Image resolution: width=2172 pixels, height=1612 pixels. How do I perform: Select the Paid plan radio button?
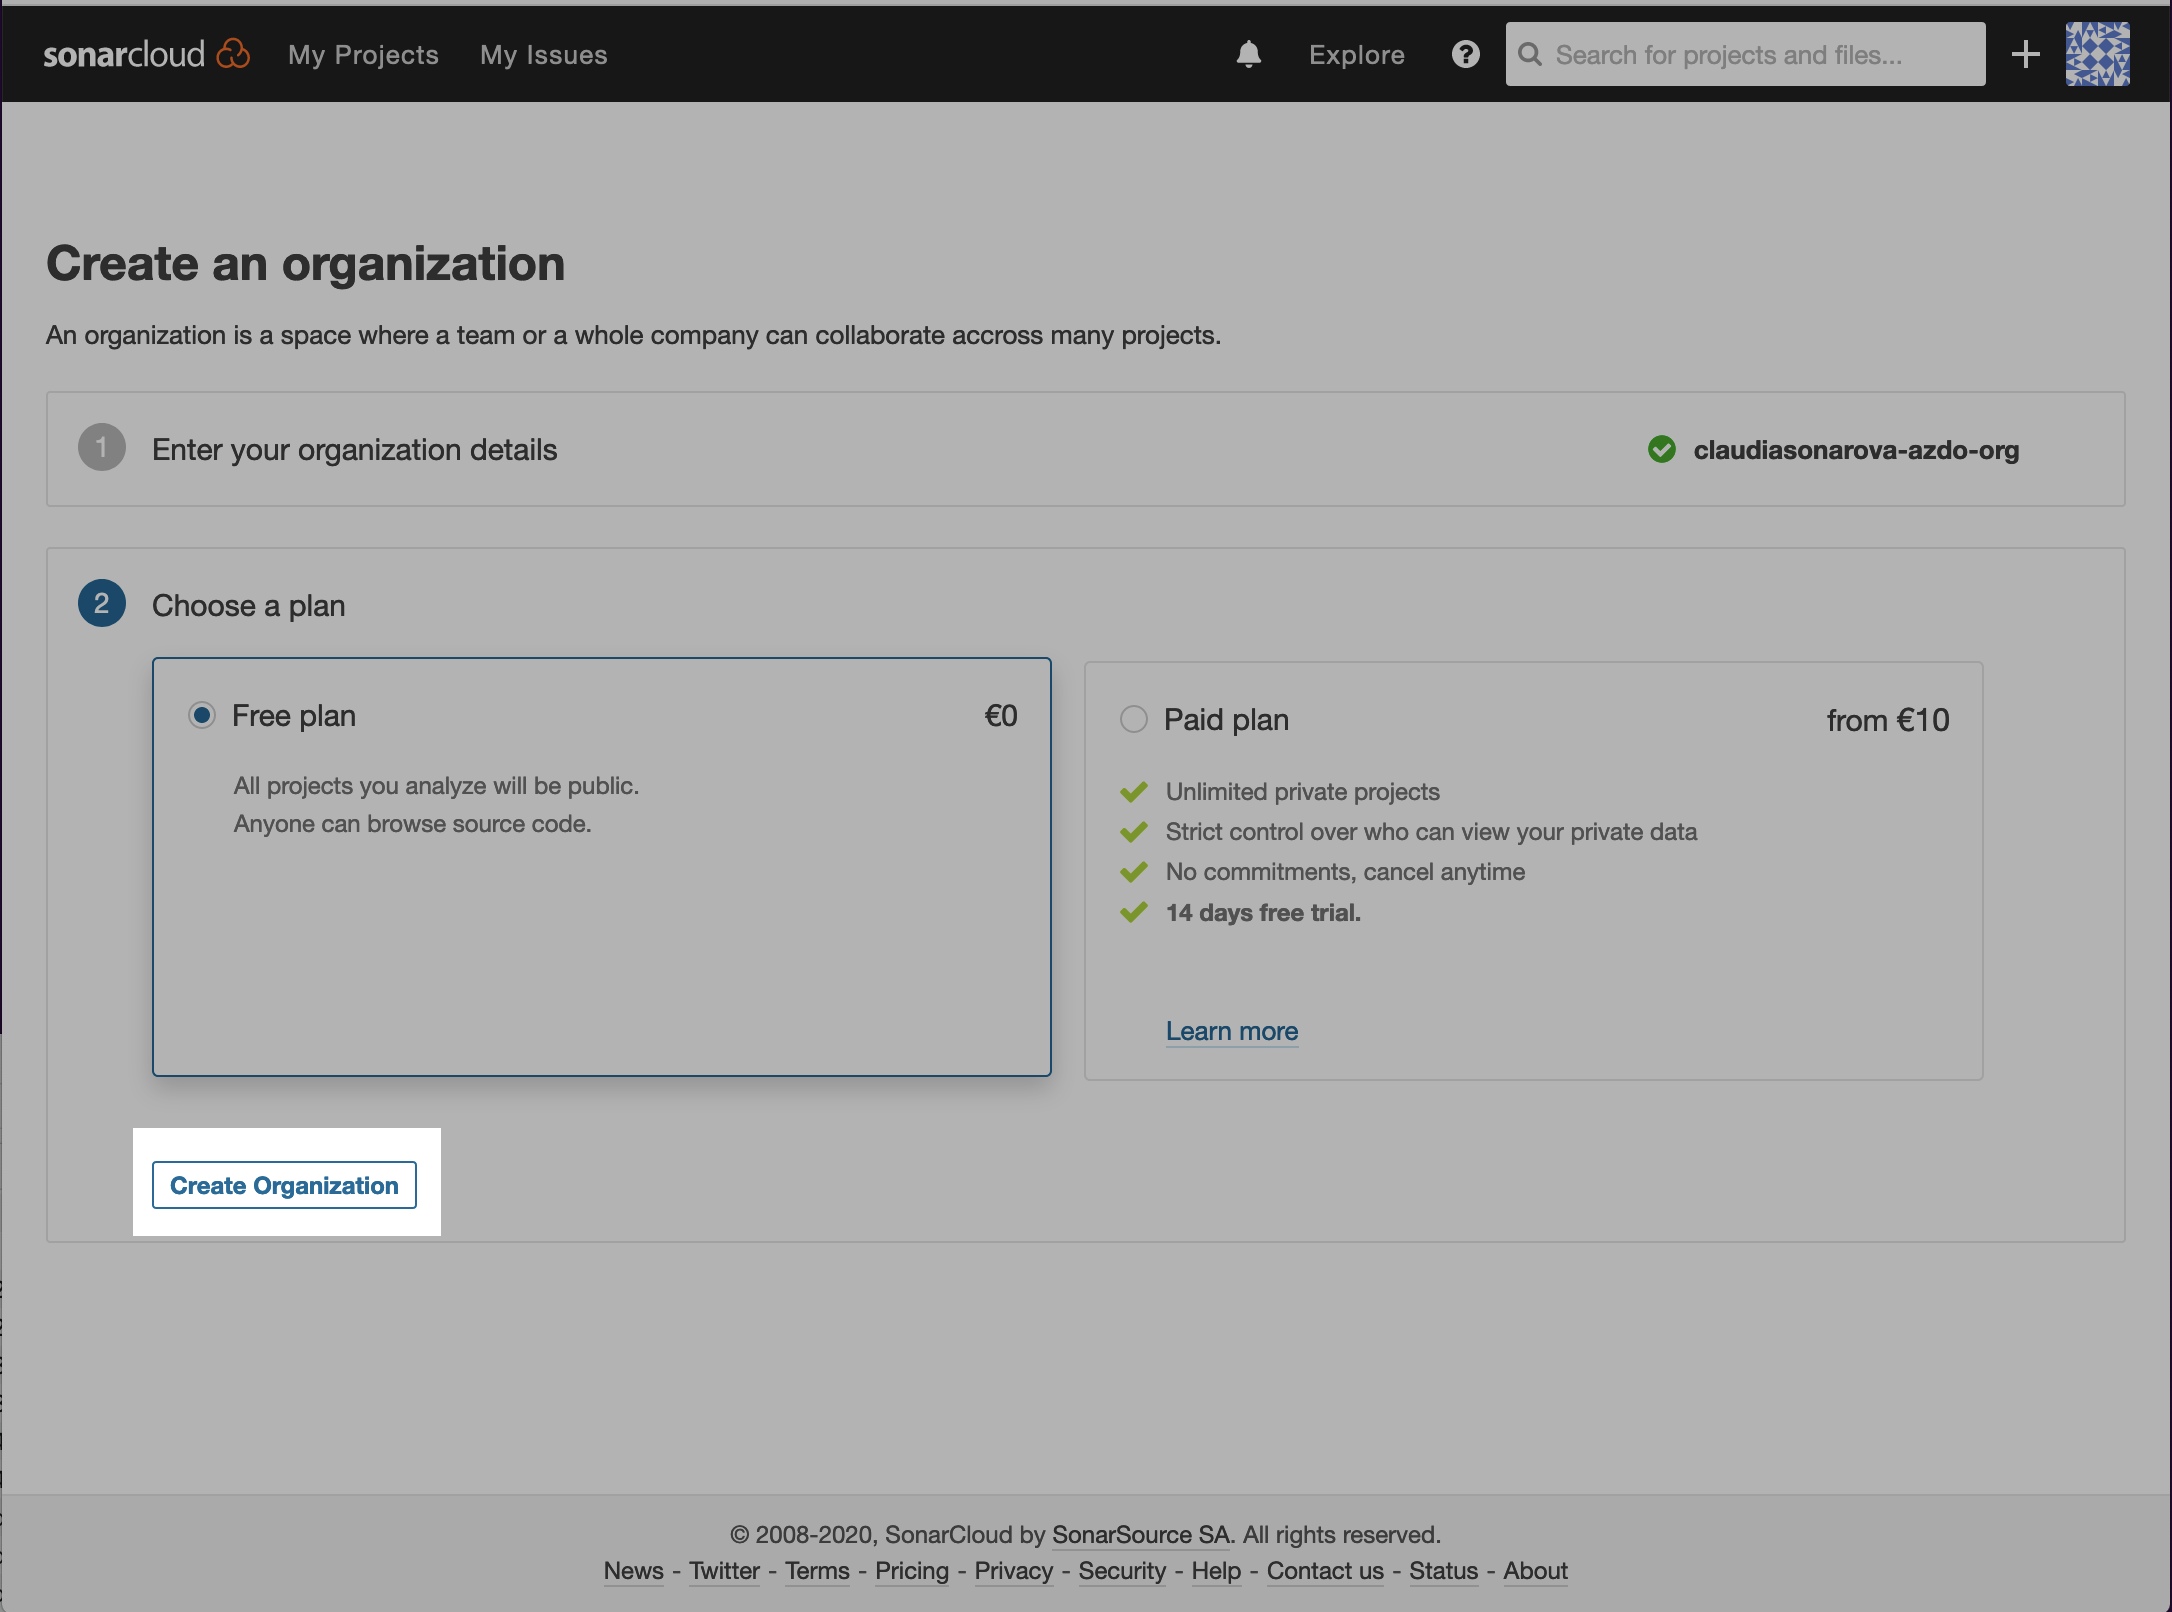click(x=1134, y=718)
